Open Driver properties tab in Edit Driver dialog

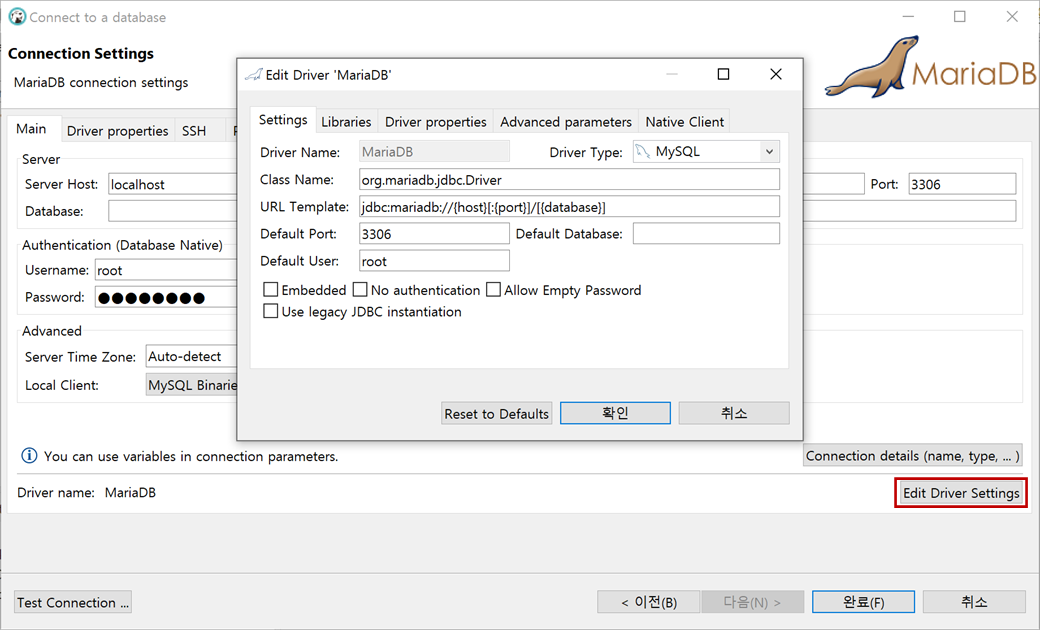pos(436,122)
